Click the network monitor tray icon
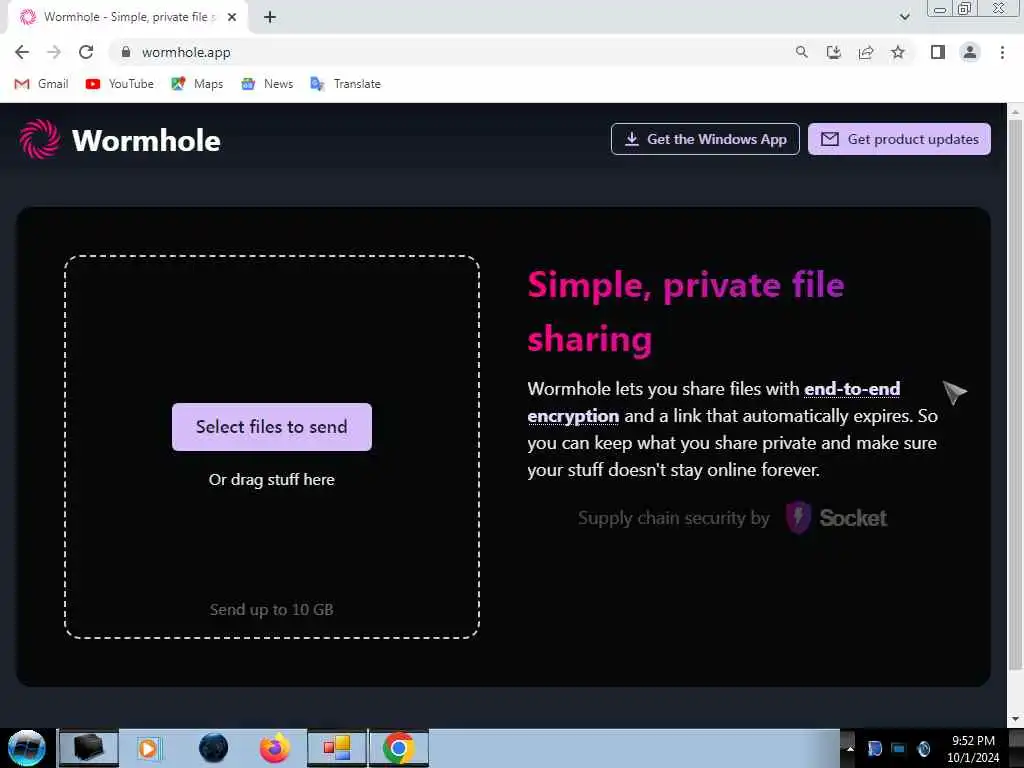This screenshot has width=1024, height=768. click(899, 748)
